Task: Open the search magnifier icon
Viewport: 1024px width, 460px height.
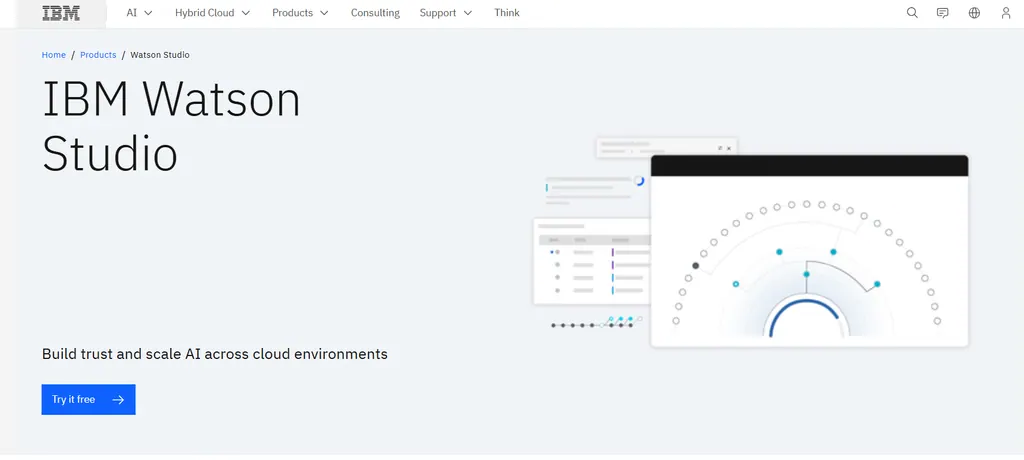Action: 912,13
